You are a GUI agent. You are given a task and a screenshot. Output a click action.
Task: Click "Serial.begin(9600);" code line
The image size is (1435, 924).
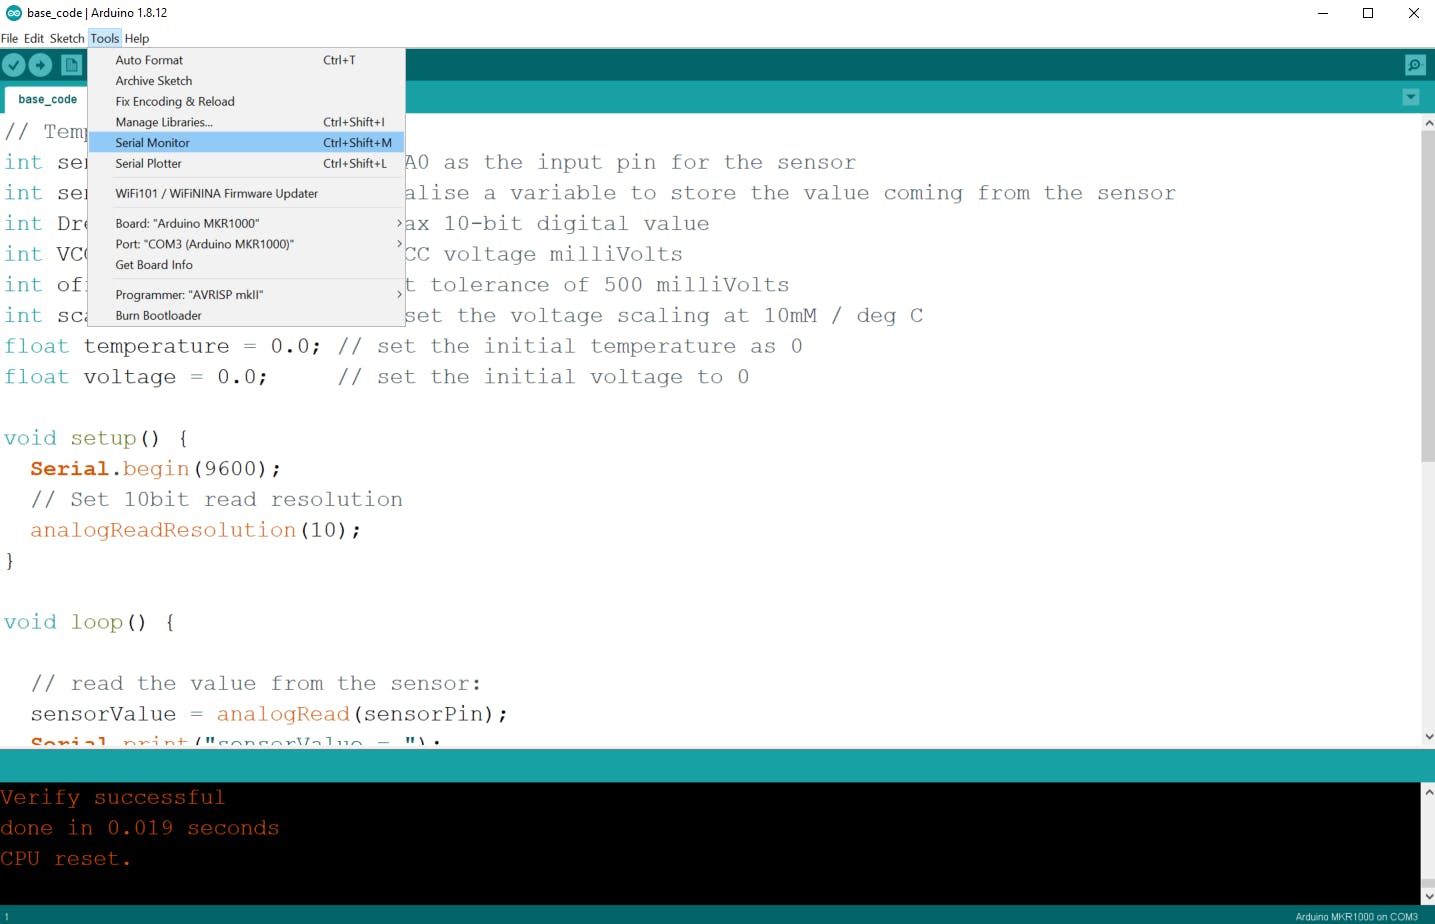[156, 469]
